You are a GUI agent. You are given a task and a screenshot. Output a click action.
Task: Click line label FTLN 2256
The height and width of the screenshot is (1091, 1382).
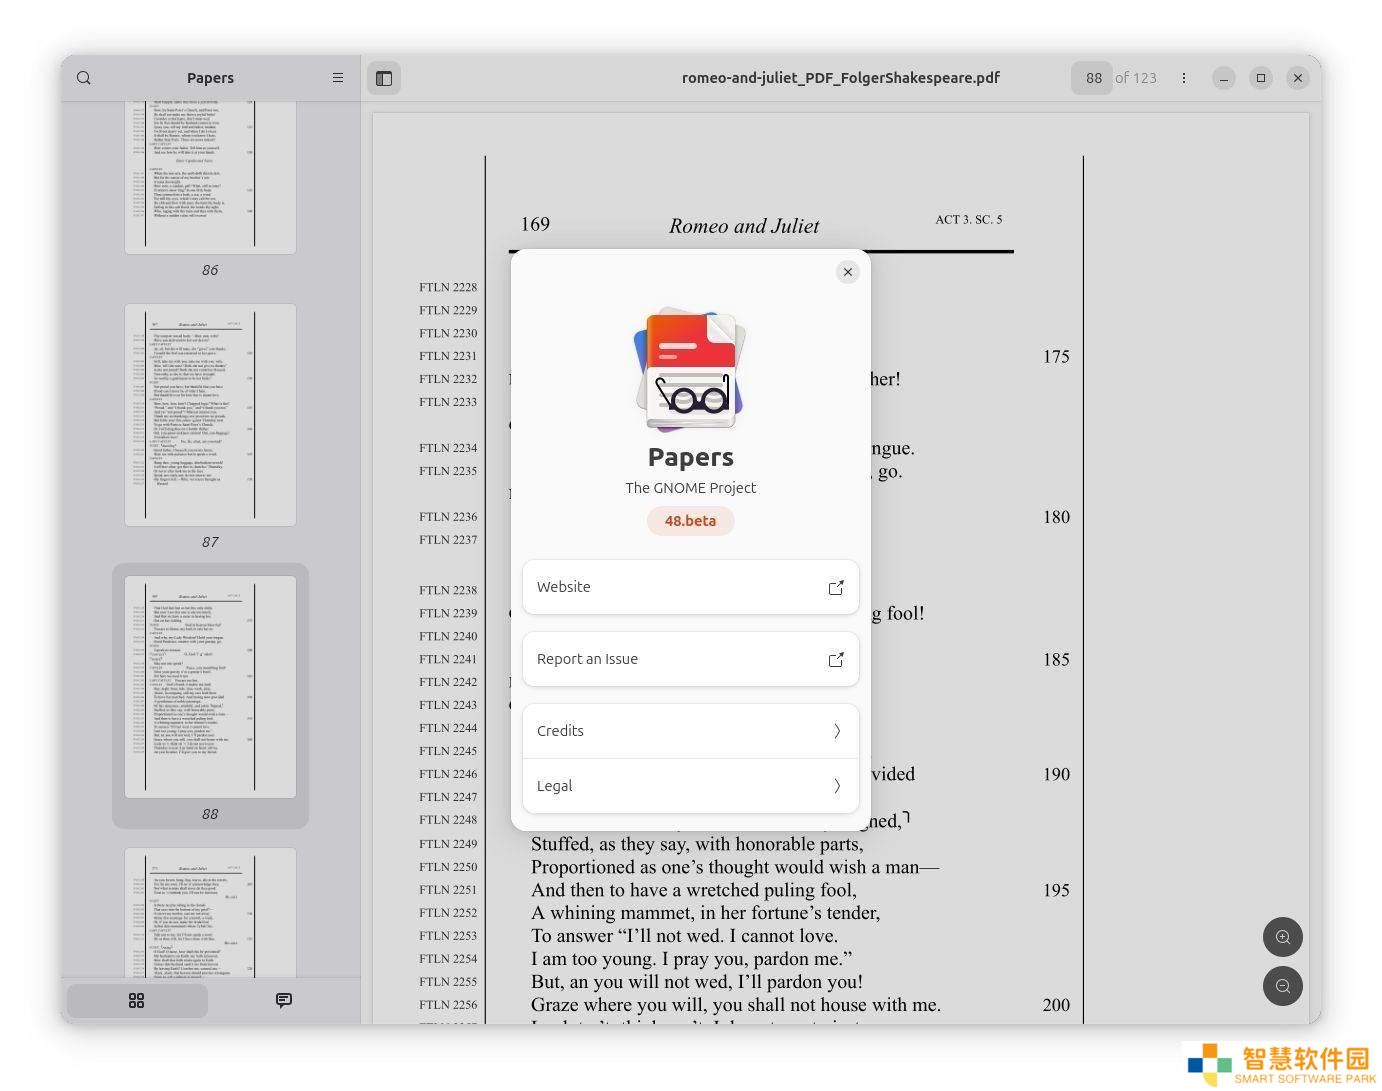pos(448,1005)
